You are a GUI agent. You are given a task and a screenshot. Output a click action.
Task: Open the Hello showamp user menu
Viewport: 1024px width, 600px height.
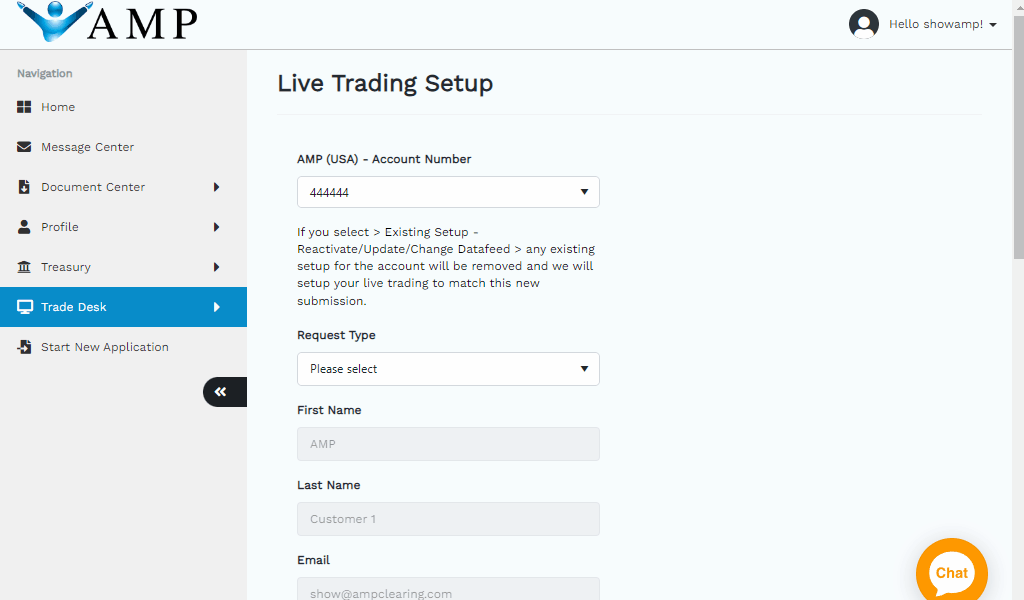coord(942,24)
